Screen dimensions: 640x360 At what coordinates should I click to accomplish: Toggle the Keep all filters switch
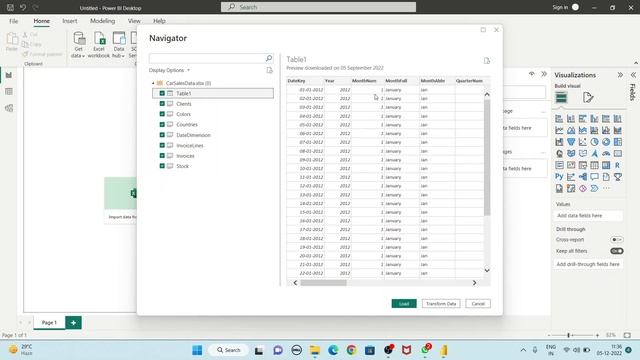click(617, 251)
